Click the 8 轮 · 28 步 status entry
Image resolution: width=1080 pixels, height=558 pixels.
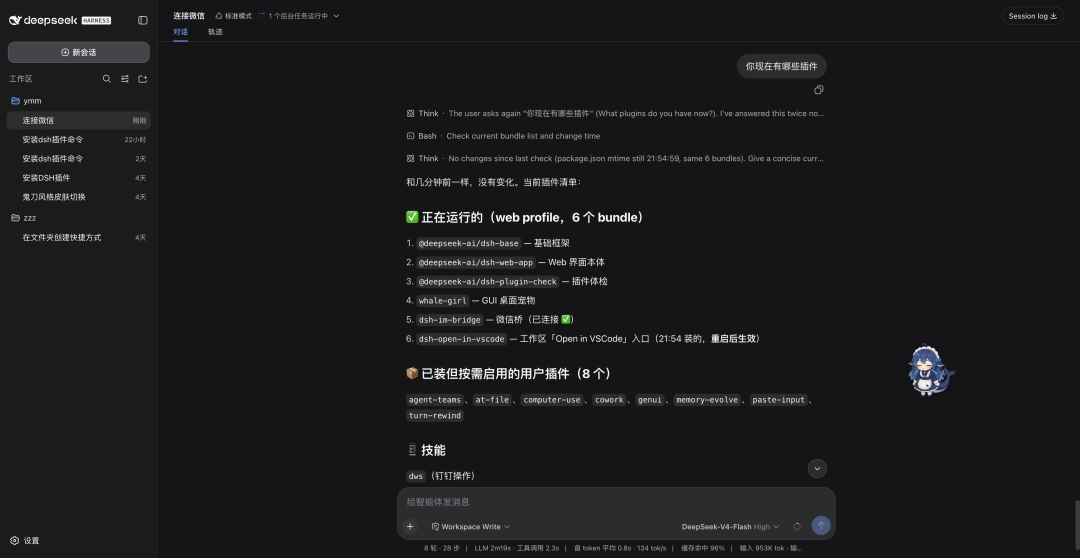(x=441, y=548)
